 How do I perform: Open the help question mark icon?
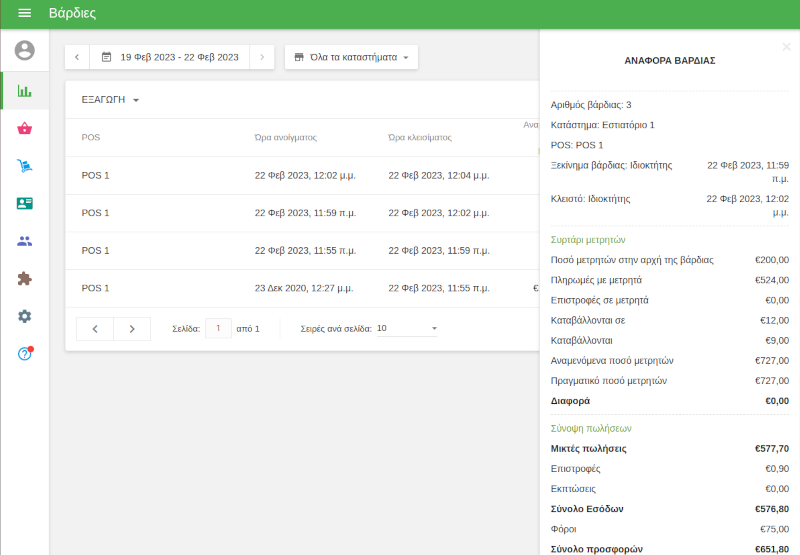pos(25,354)
